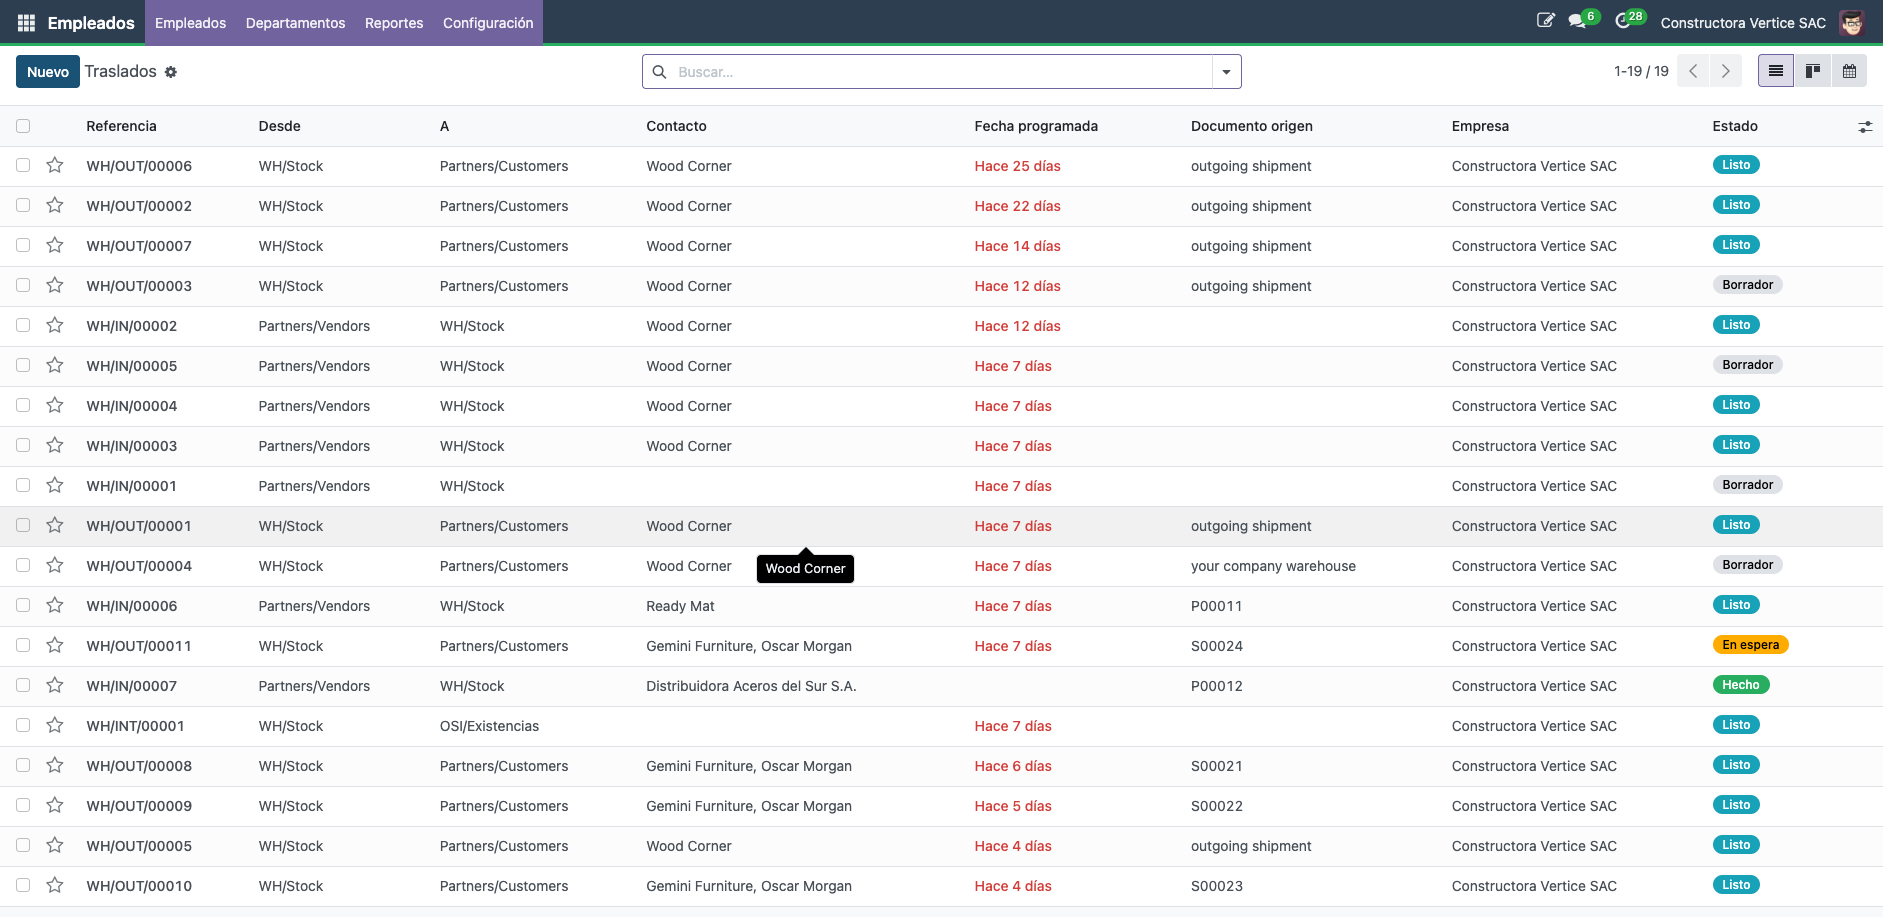Click the Ready Mat contact cell
1883x917 pixels.
tap(680, 606)
